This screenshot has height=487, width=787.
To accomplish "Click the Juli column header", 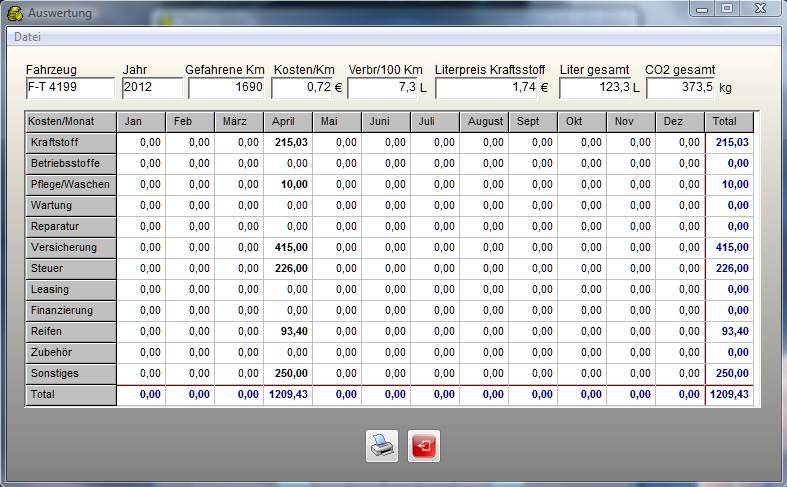I will point(435,122).
